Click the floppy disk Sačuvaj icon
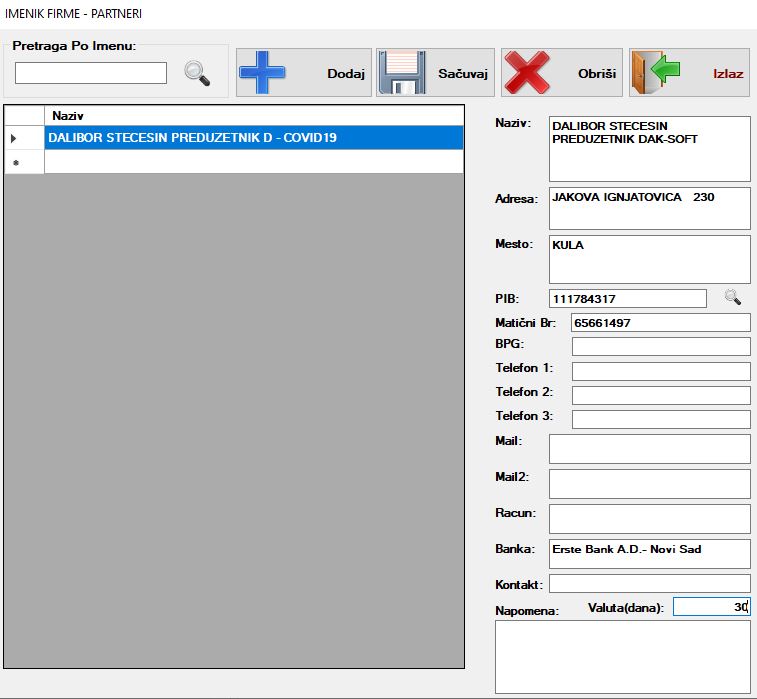Screen dimensions: 757x699 point(401,73)
